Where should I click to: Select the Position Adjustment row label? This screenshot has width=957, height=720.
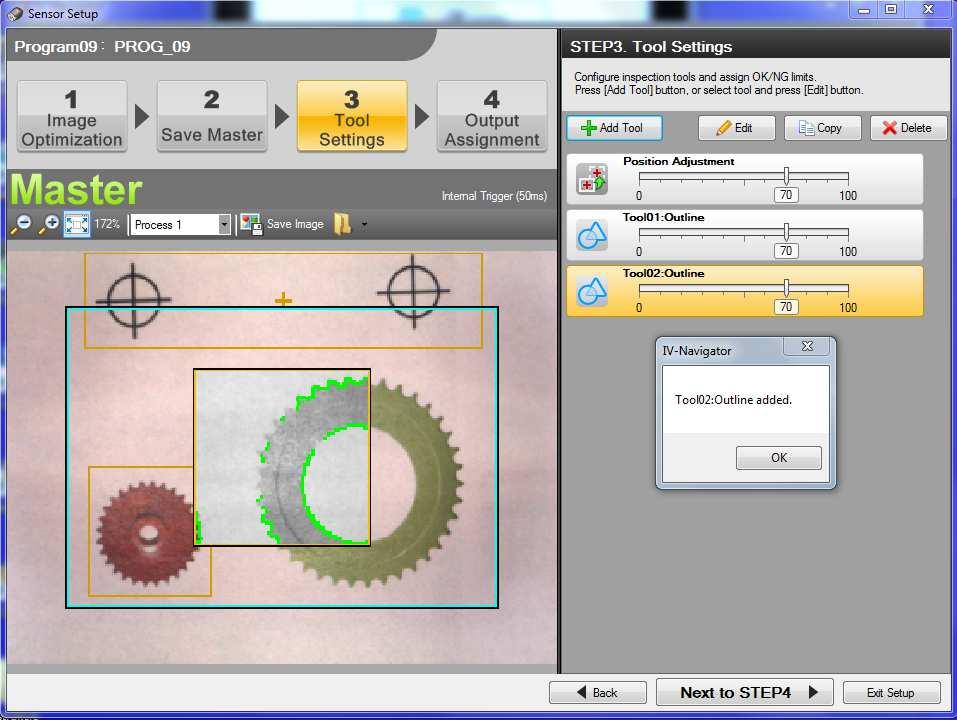[x=679, y=161]
